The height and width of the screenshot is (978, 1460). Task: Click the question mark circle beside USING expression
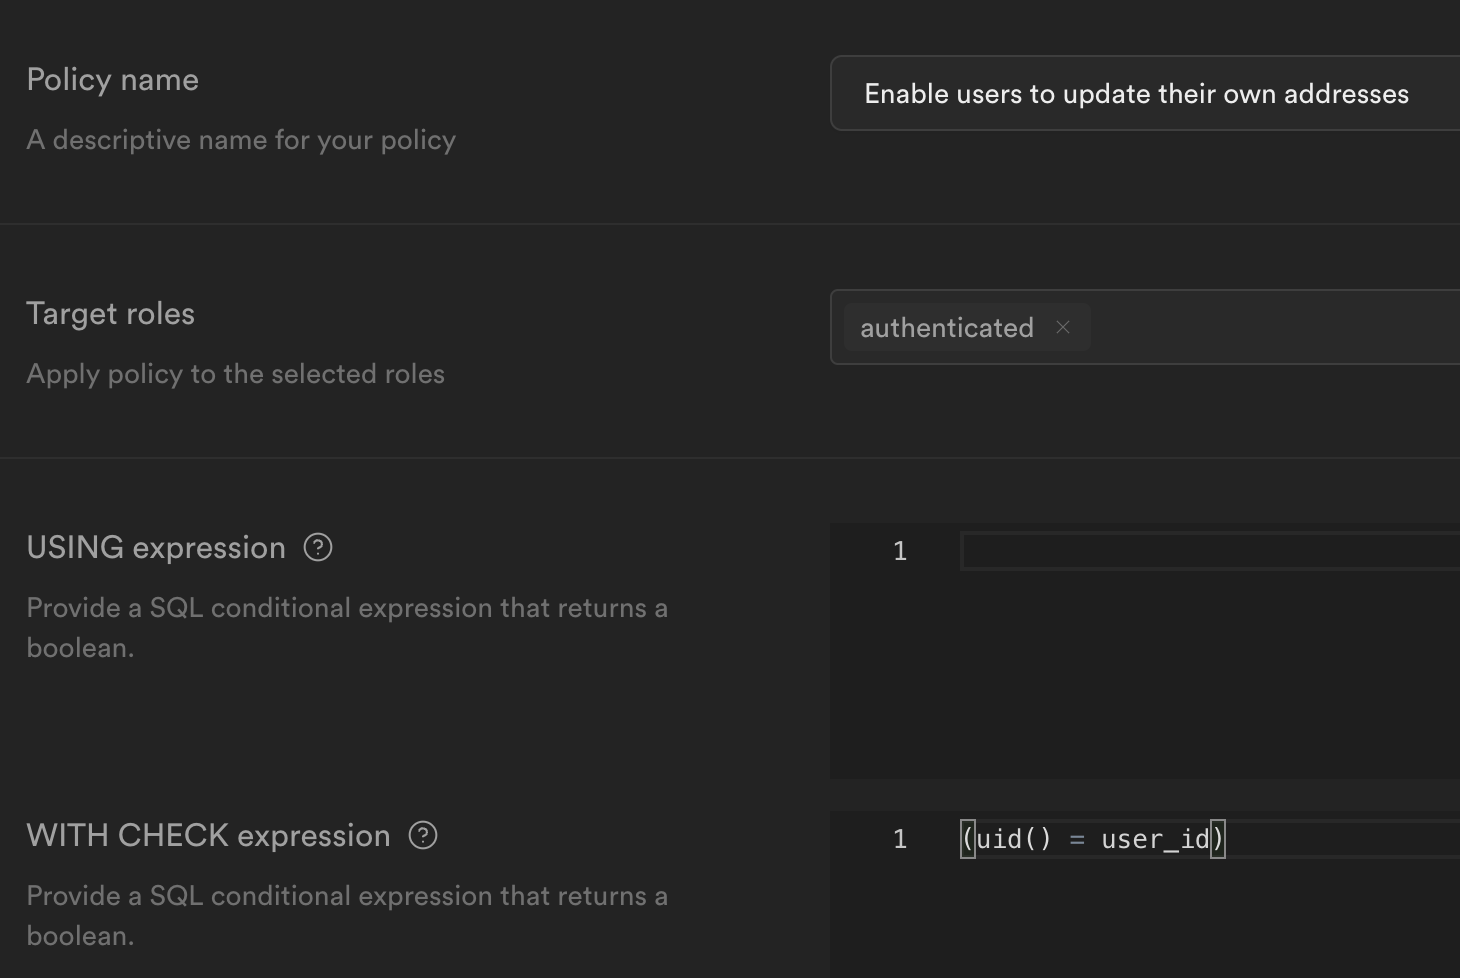point(317,547)
